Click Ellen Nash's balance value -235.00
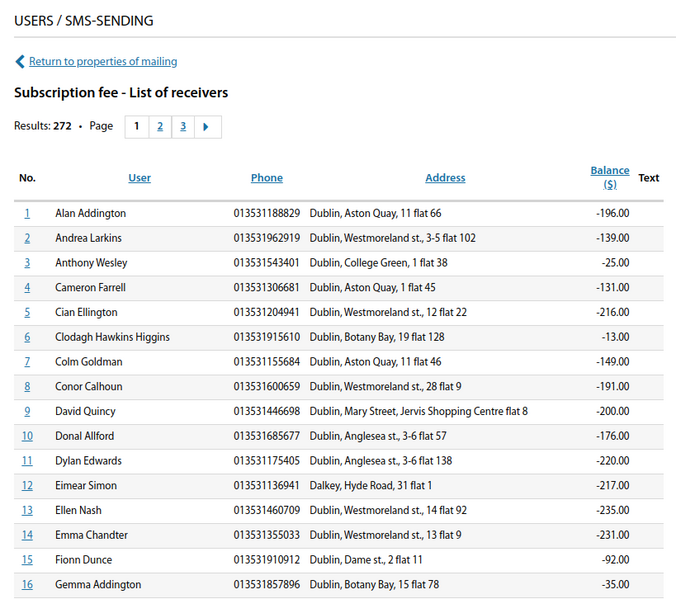The width and height of the screenshot is (676, 599). click(609, 510)
